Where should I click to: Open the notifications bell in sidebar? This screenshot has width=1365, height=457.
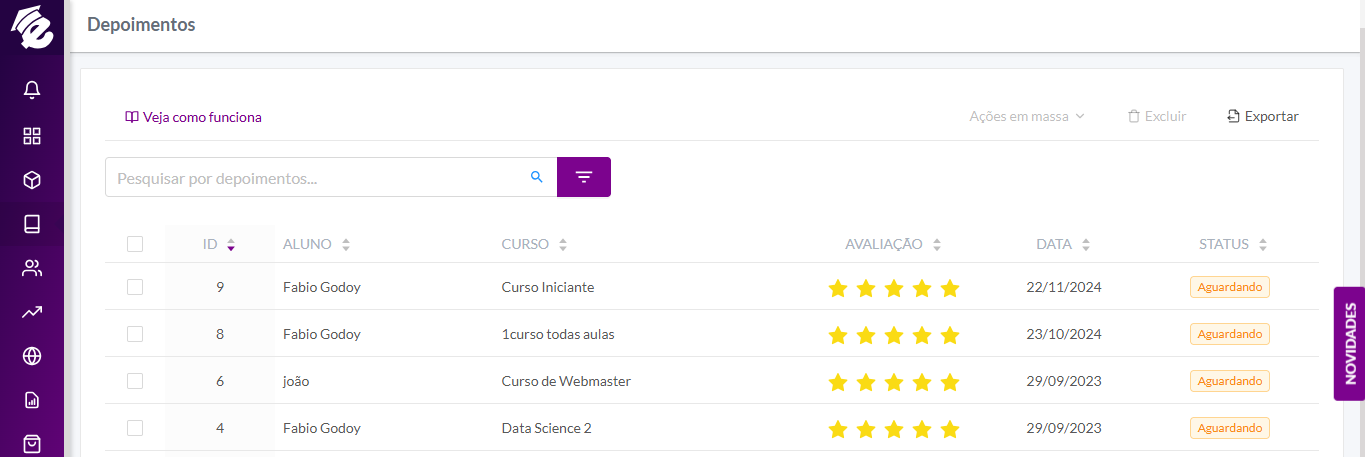point(32,91)
